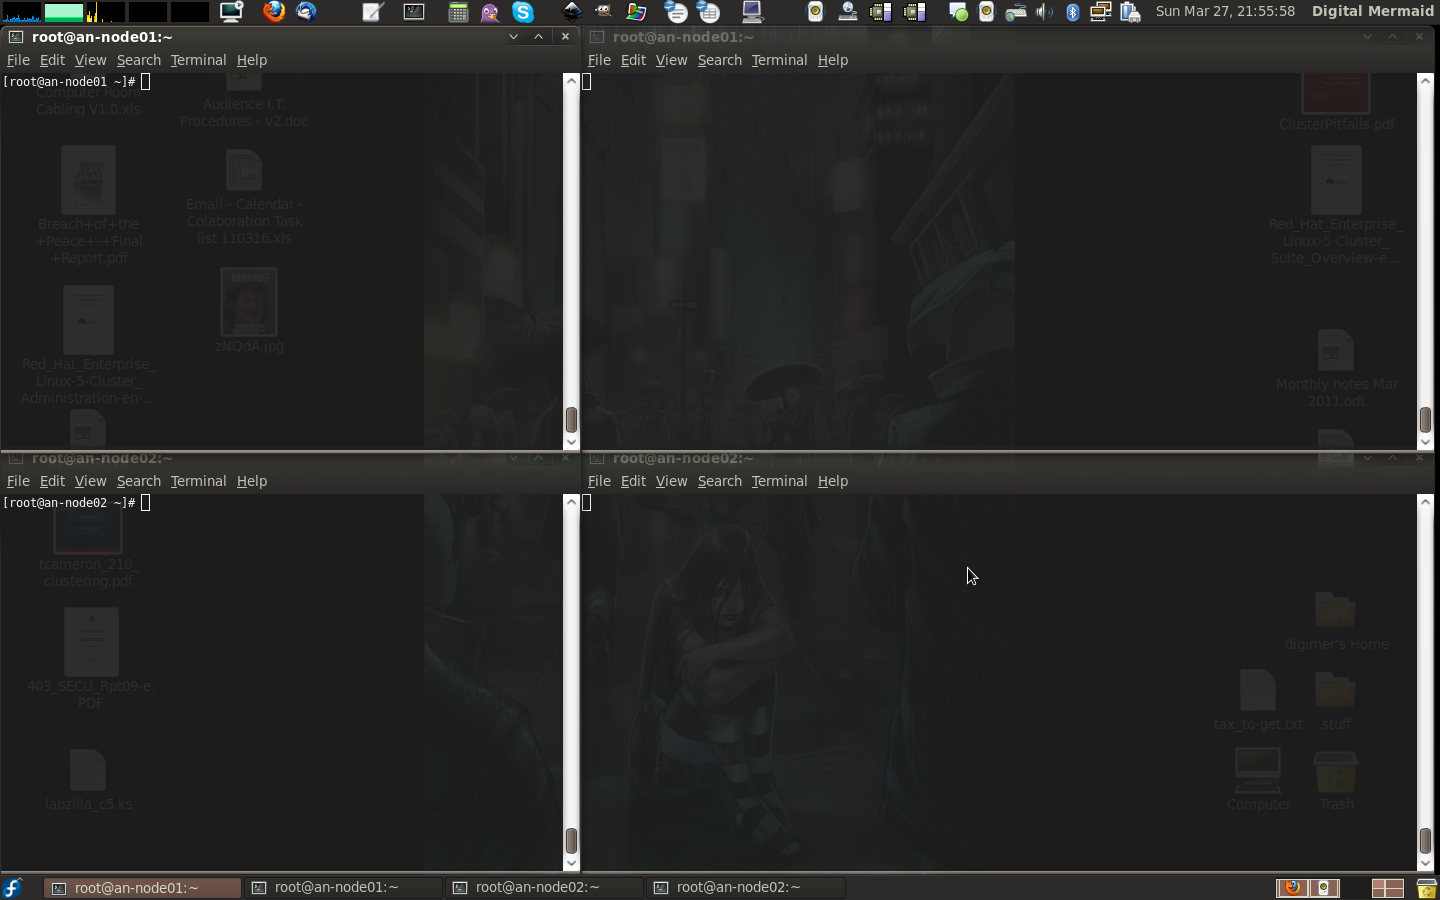
Task: Click scrollbar down arrow in the lower-left terminal
Action: (x=571, y=863)
